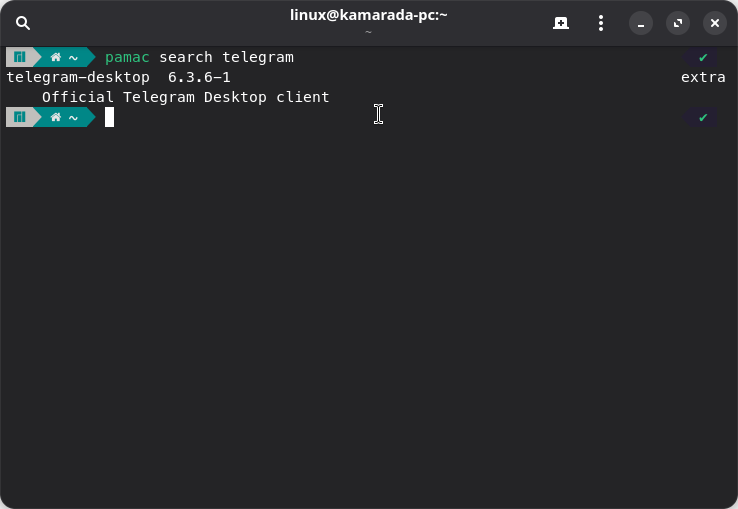Click the Manjaro logo in second prompt
This screenshot has height=509, width=738.
(x=19, y=117)
